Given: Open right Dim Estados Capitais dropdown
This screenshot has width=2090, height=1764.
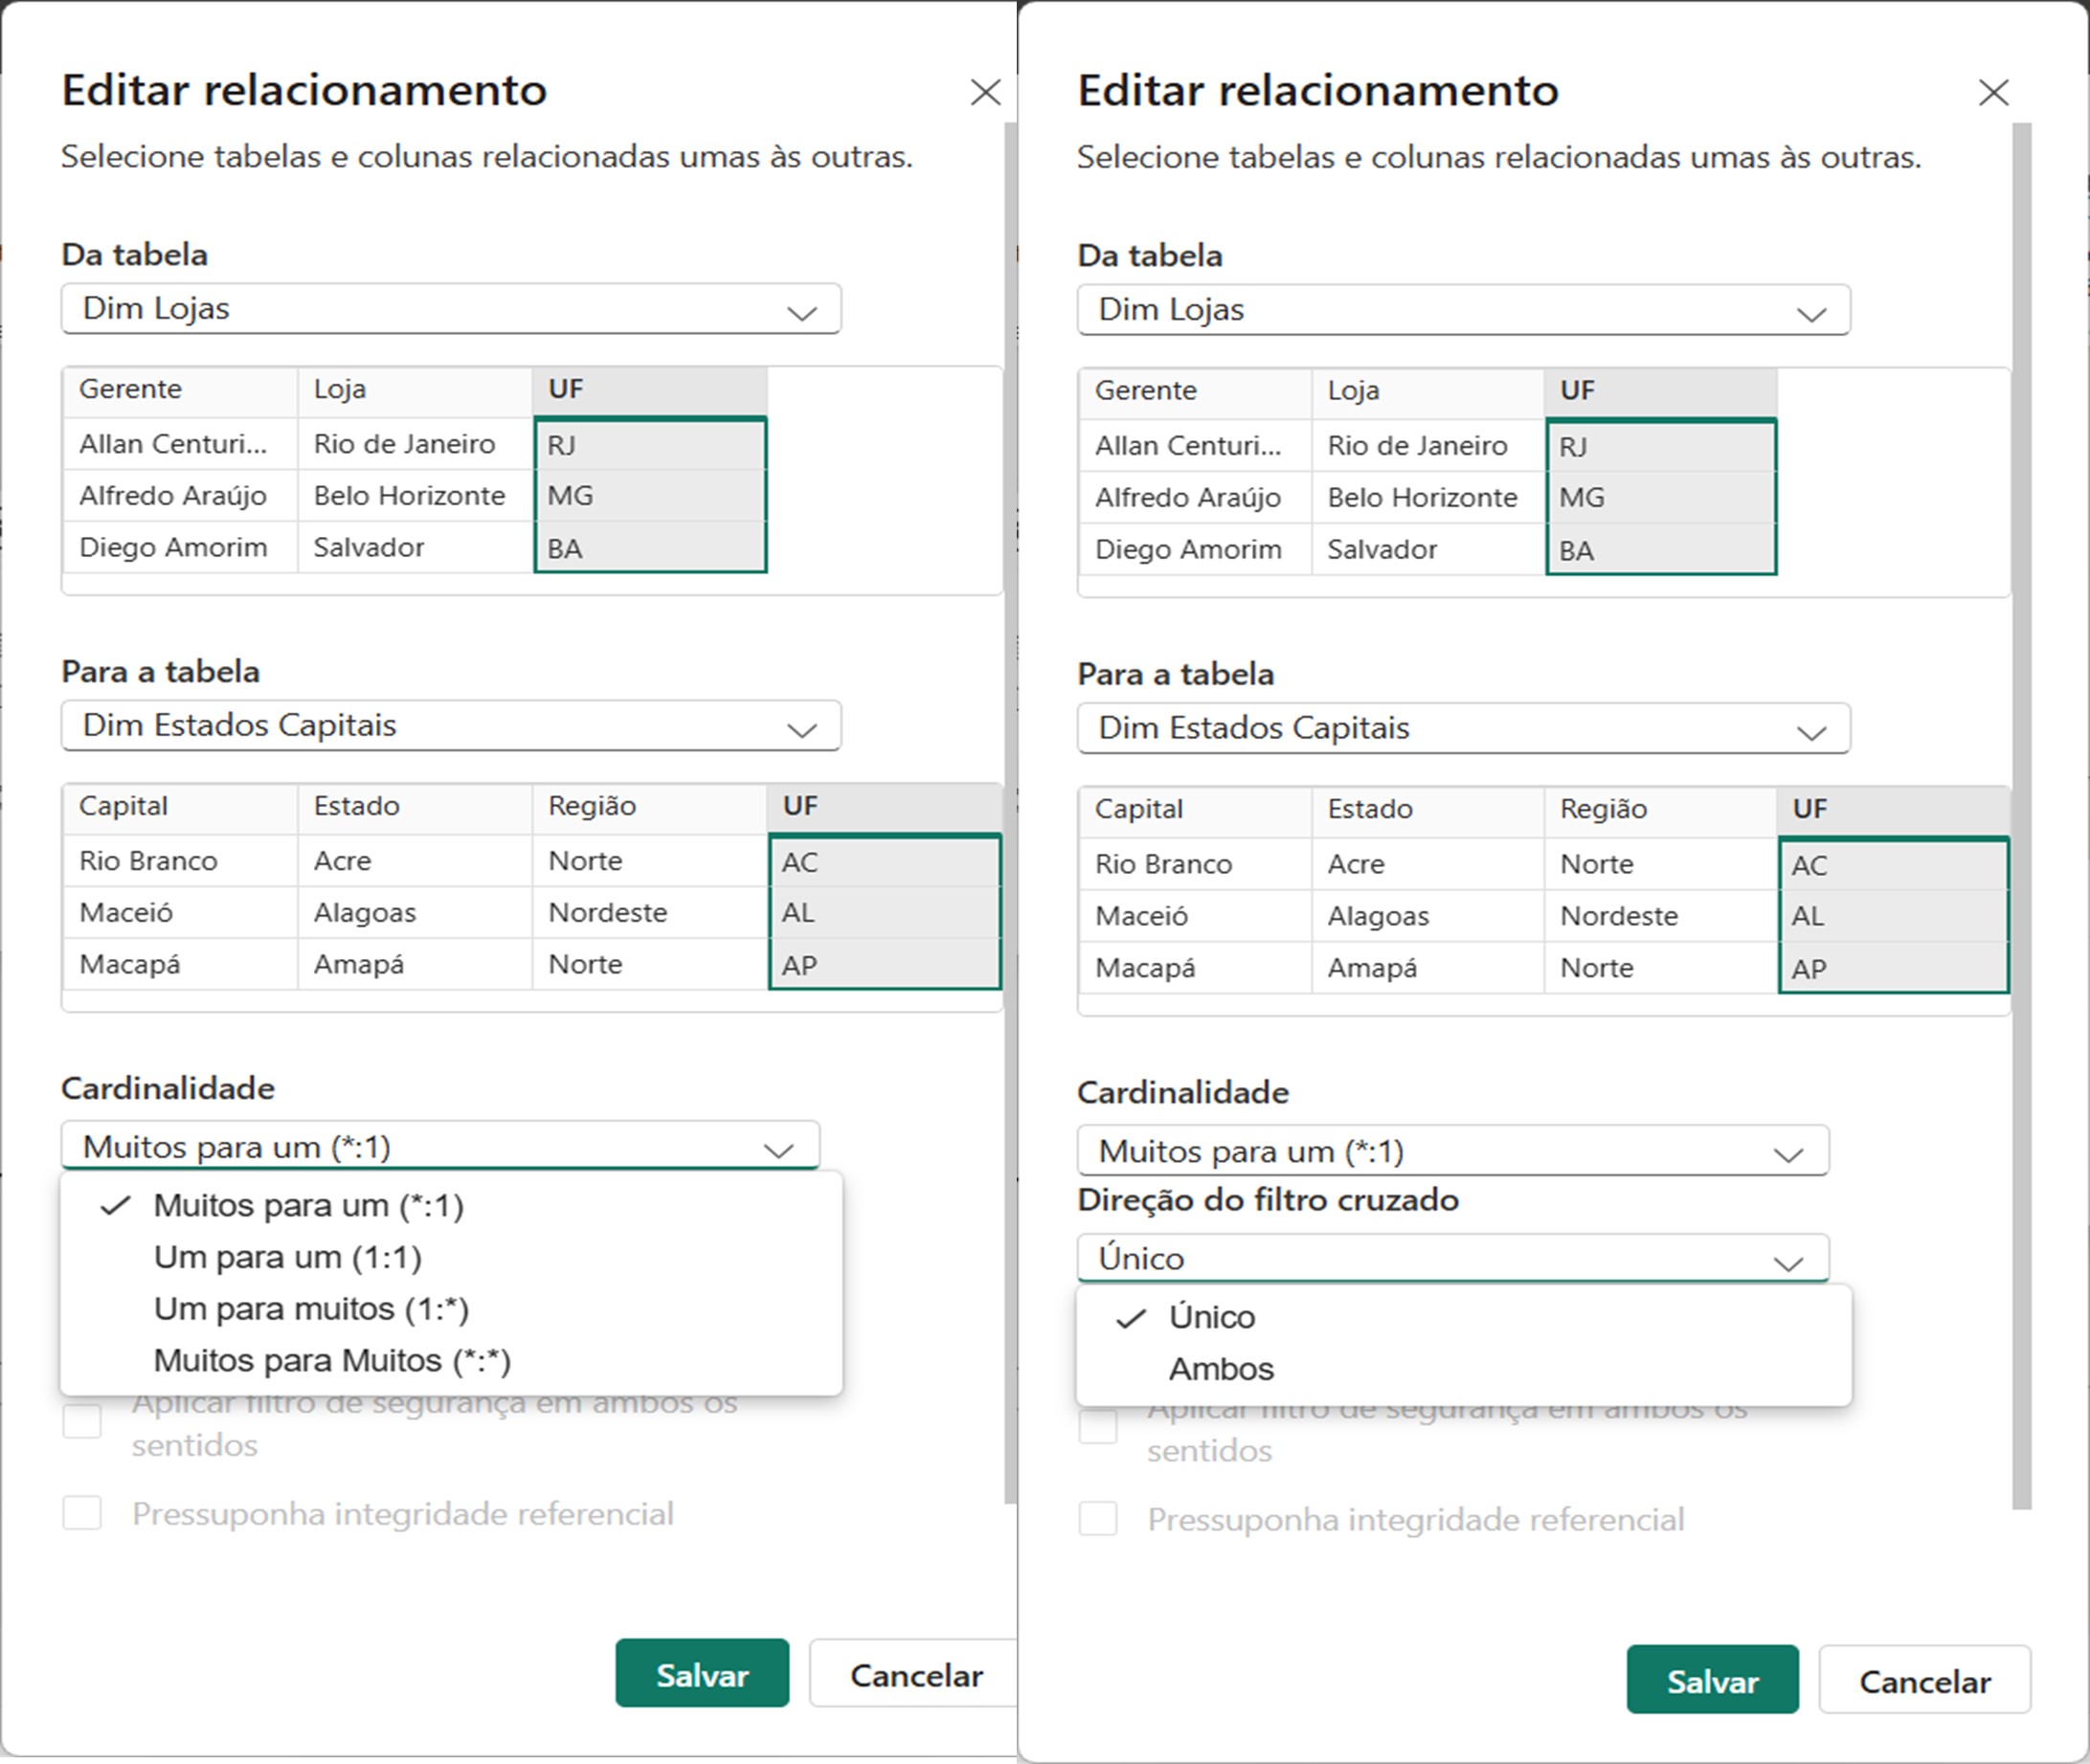Looking at the screenshot, I should (1463, 729).
